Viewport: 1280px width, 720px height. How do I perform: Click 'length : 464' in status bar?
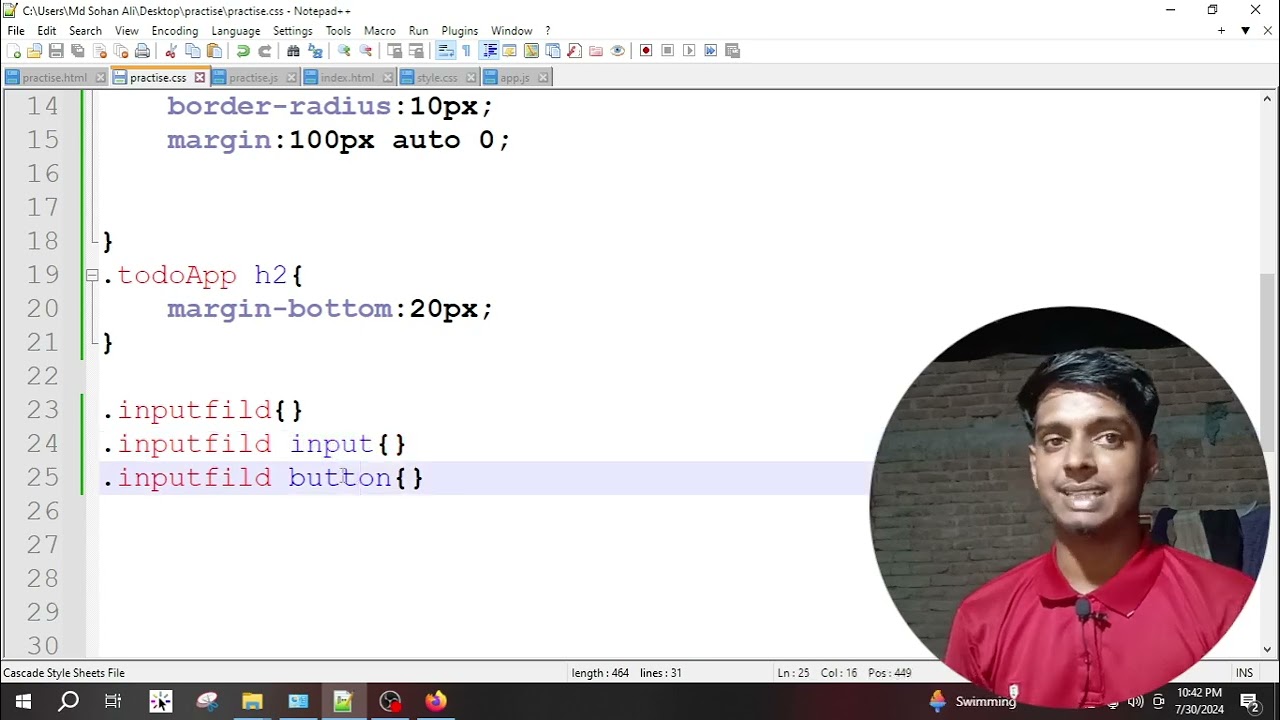(600, 673)
